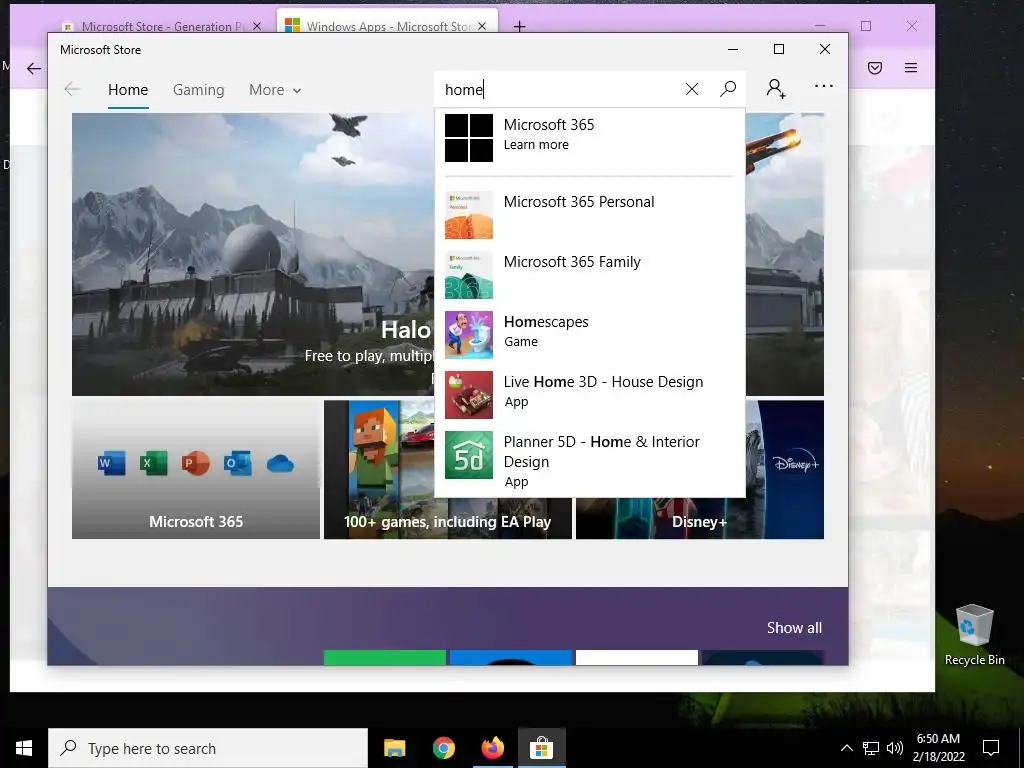Viewport: 1024px width, 768px height.
Task: Choose Microsoft 365 Personal suggestion text
Action: click(x=579, y=202)
